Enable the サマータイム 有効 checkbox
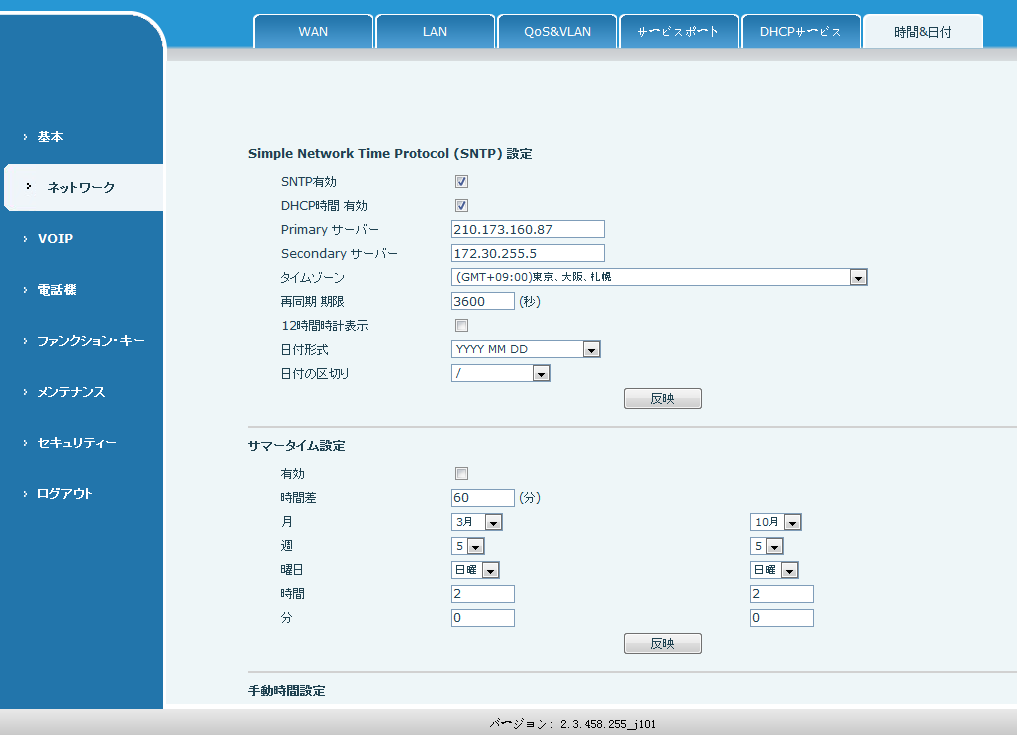The image size is (1017, 735). pyautogui.click(x=461, y=474)
